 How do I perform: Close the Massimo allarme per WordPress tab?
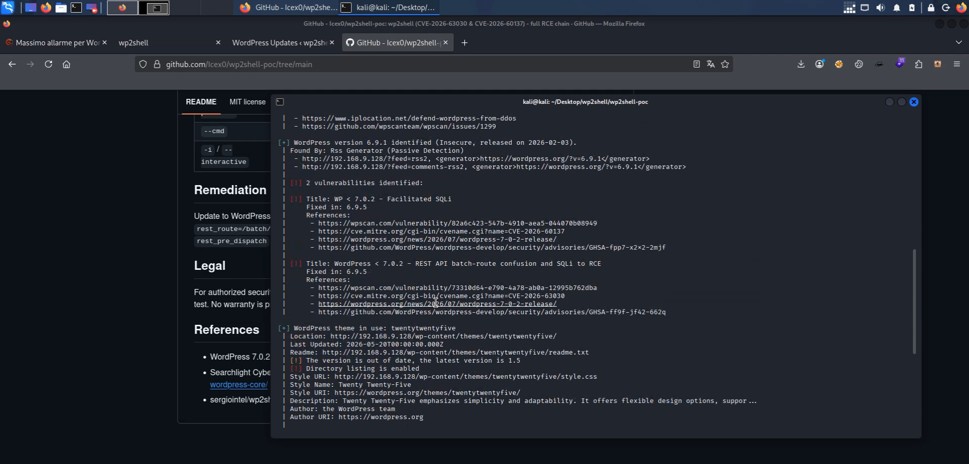[x=104, y=43]
